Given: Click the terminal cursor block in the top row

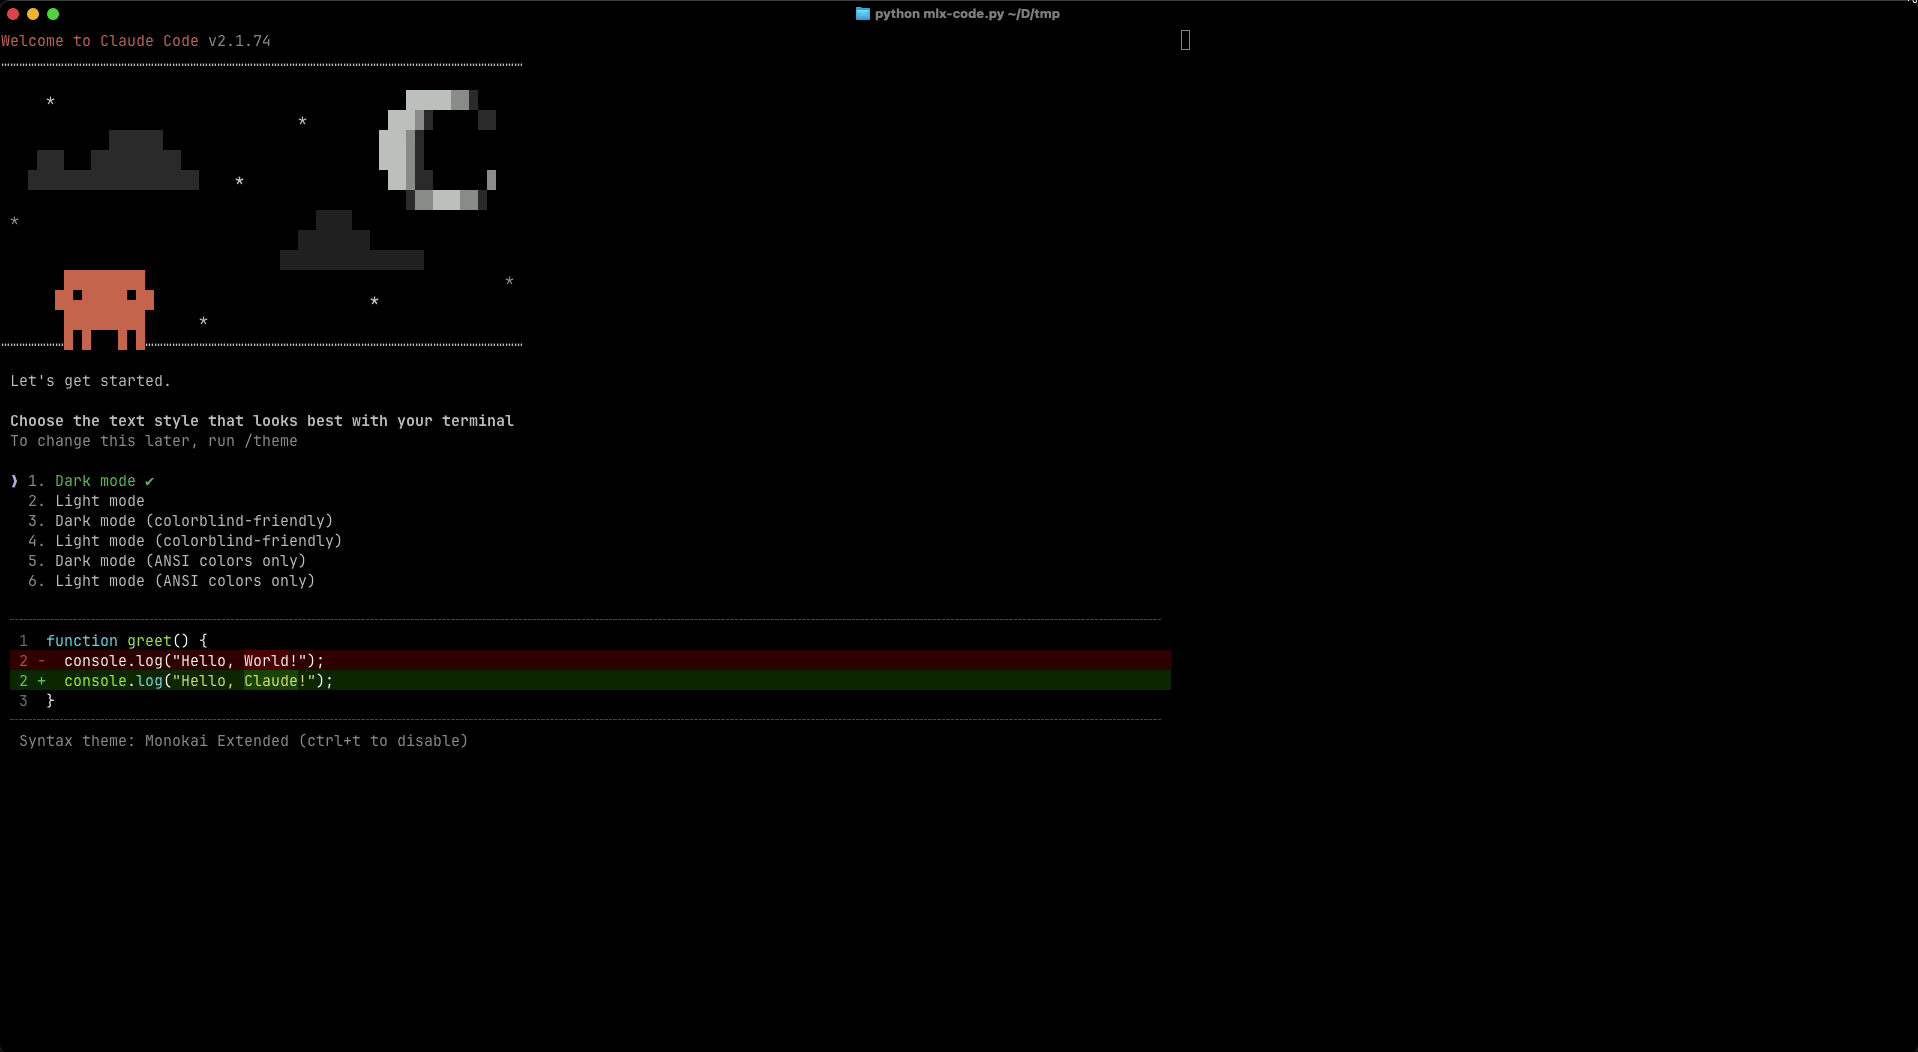Looking at the screenshot, I should click(1185, 40).
